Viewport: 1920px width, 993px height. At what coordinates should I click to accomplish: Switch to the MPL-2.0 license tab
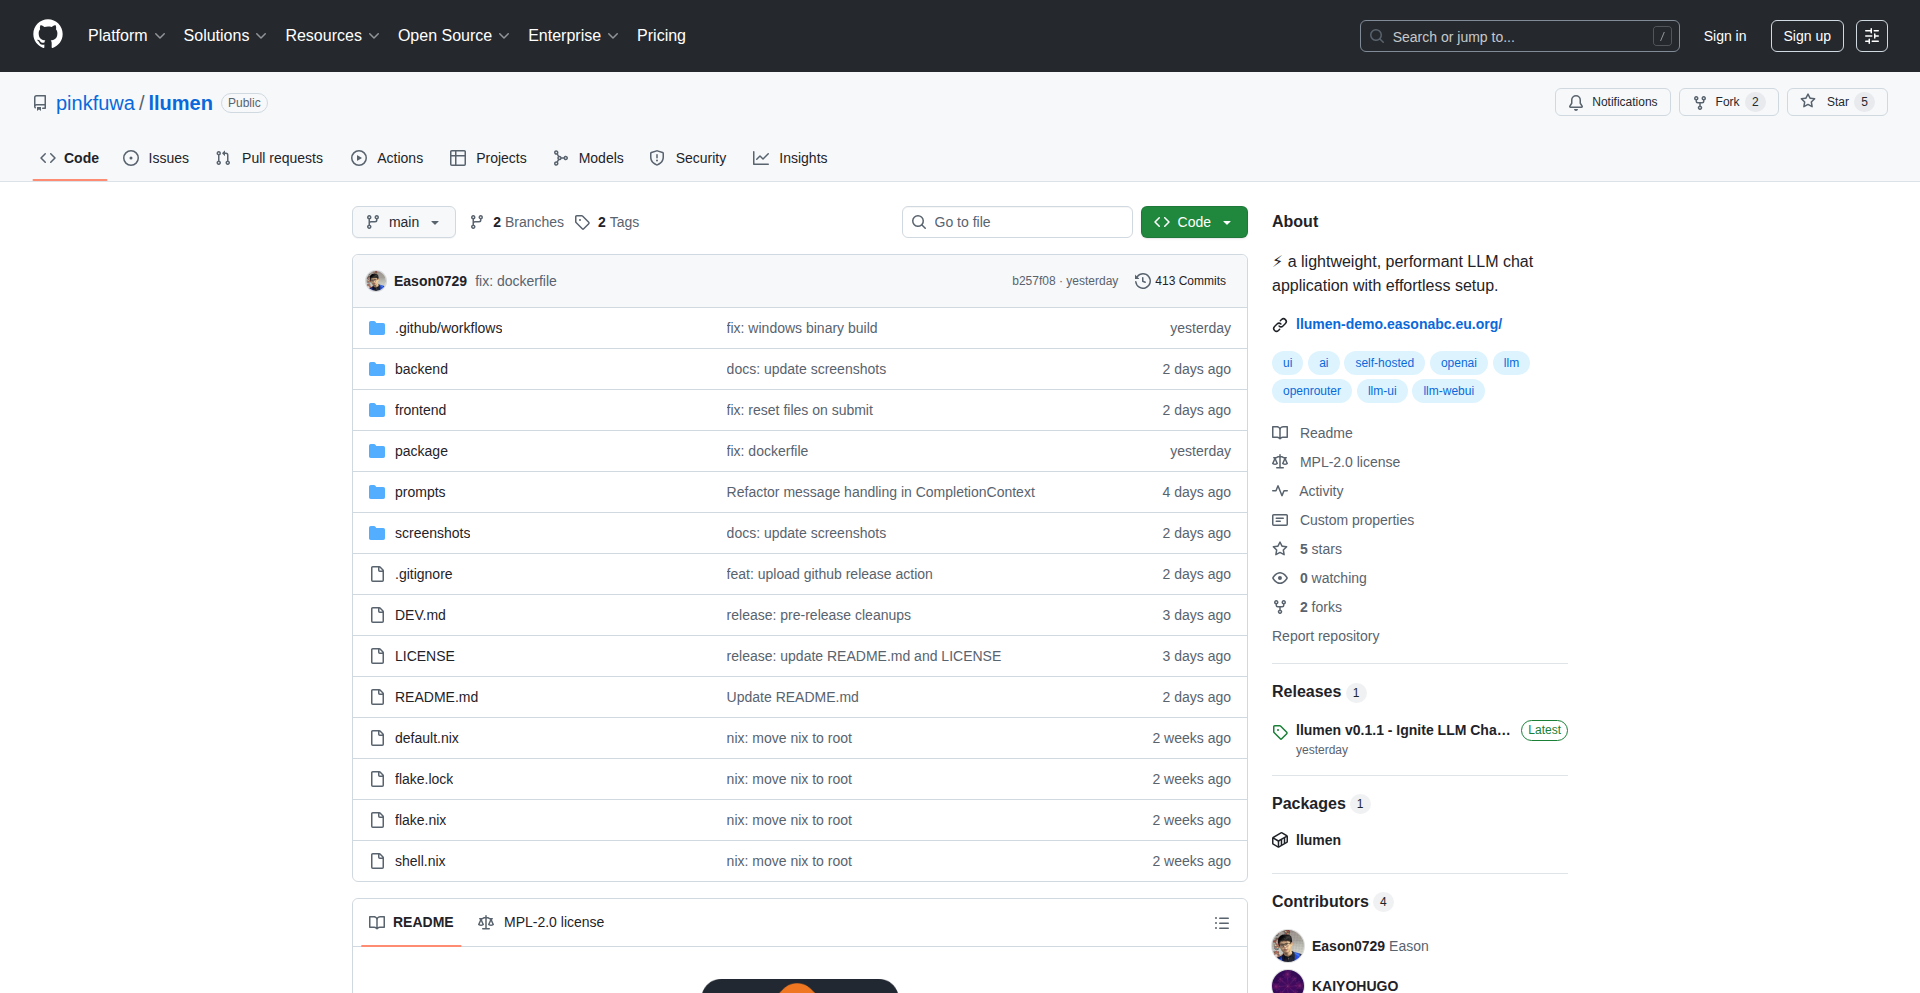pos(541,922)
